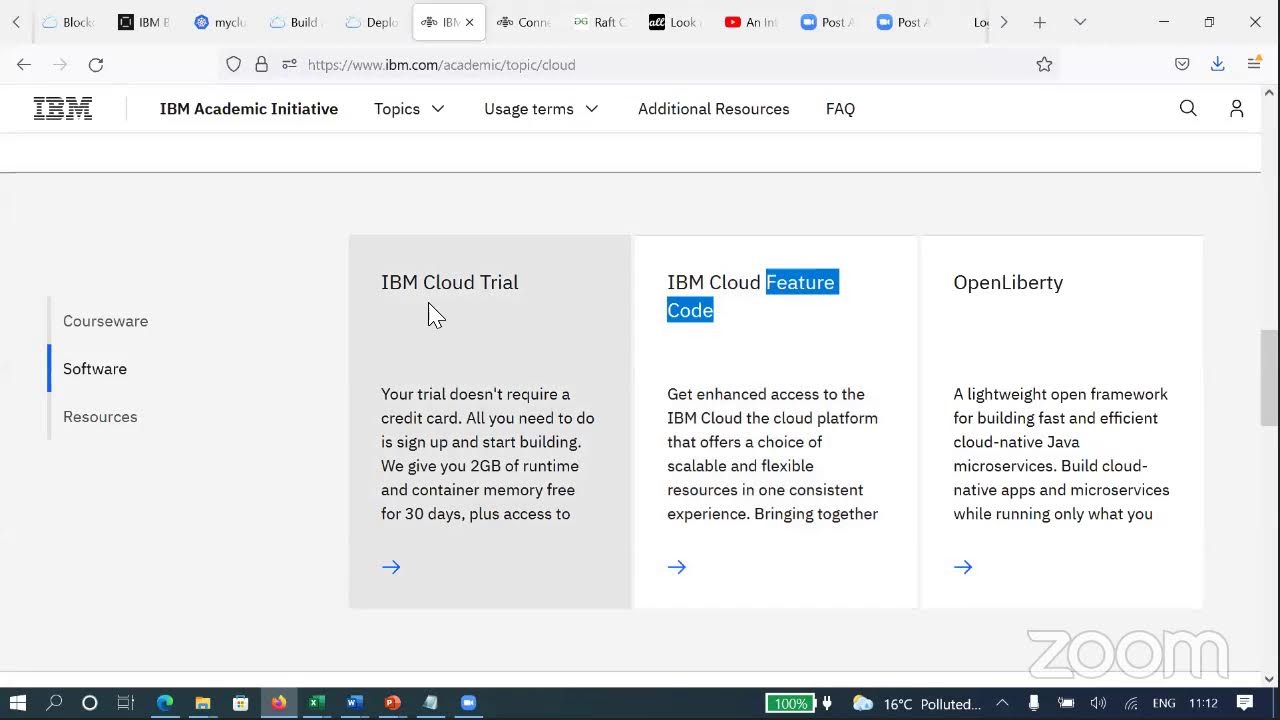Click the weather 16°C Polluted widget
Image resolution: width=1280 pixels, height=720 pixels.
point(916,703)
